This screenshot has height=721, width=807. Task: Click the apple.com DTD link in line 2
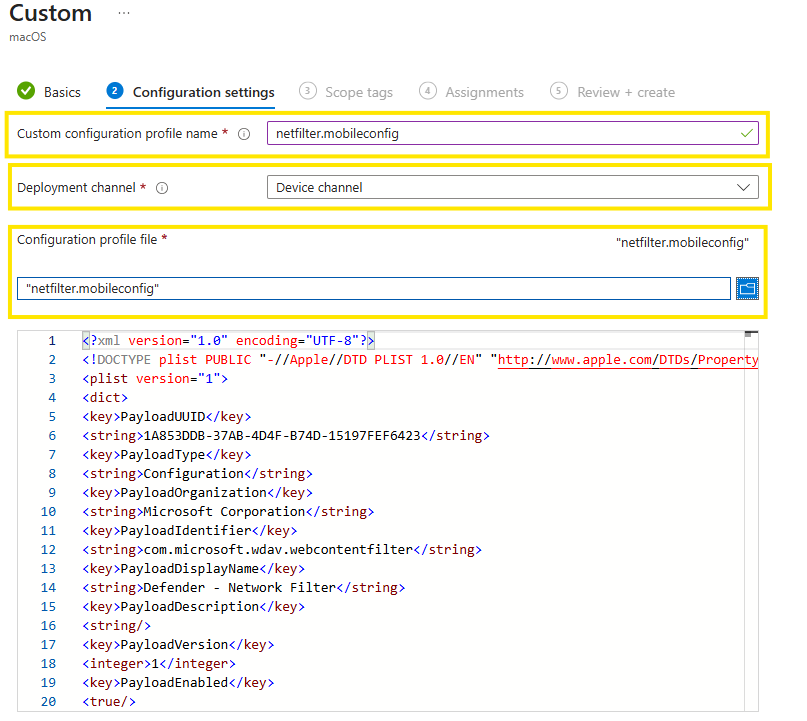pyautogui.click(x=627, y=360)
